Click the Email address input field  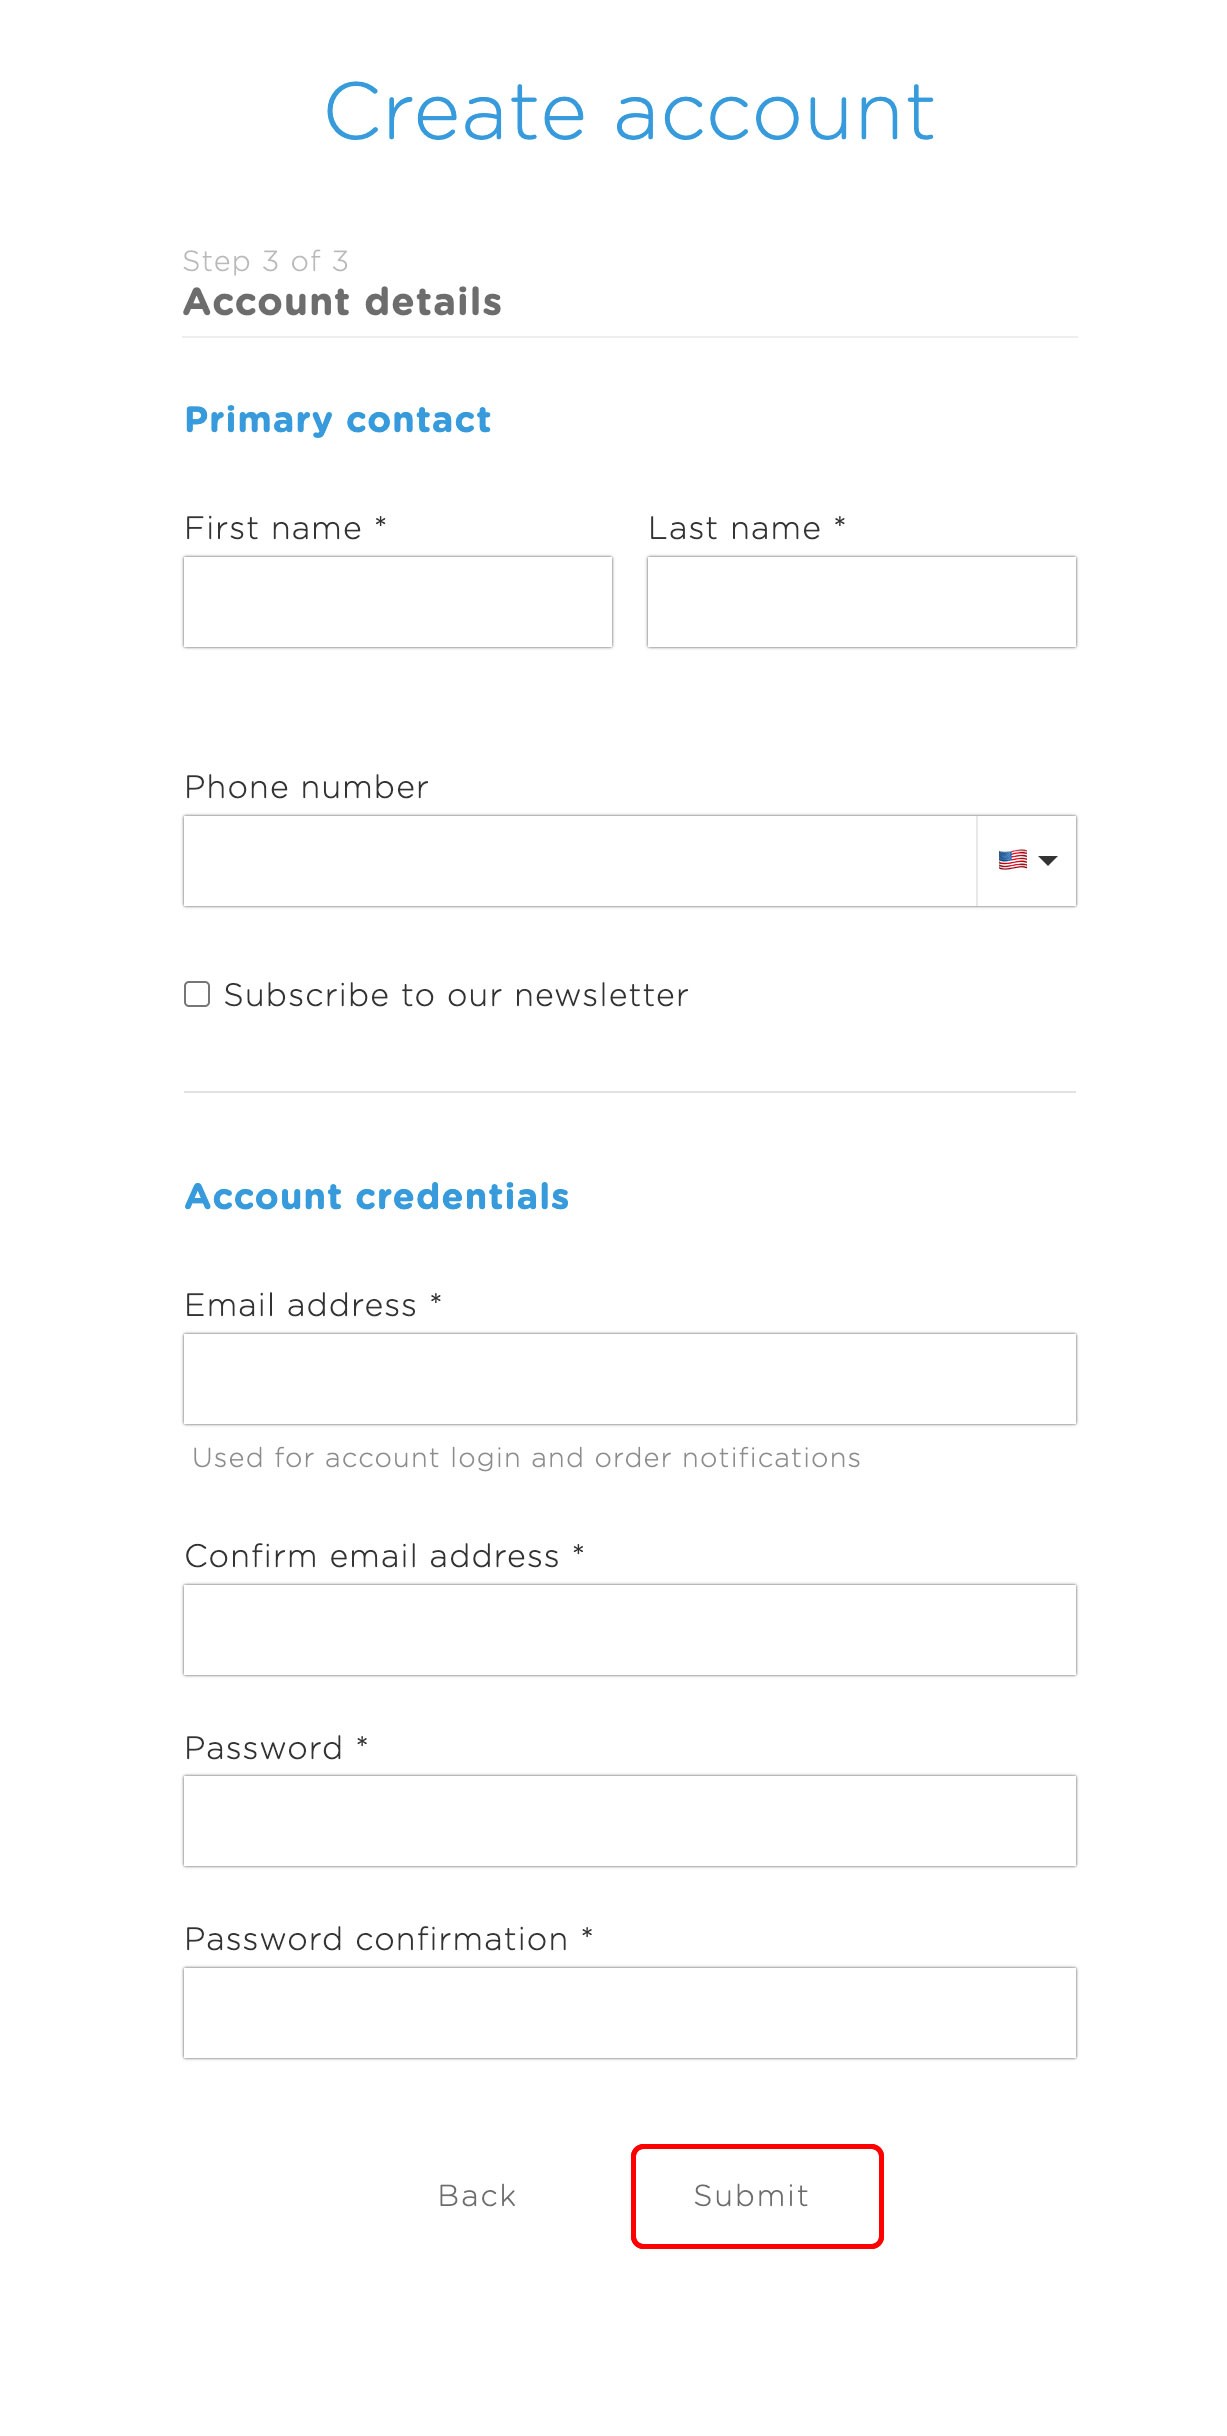point(629,1379)
